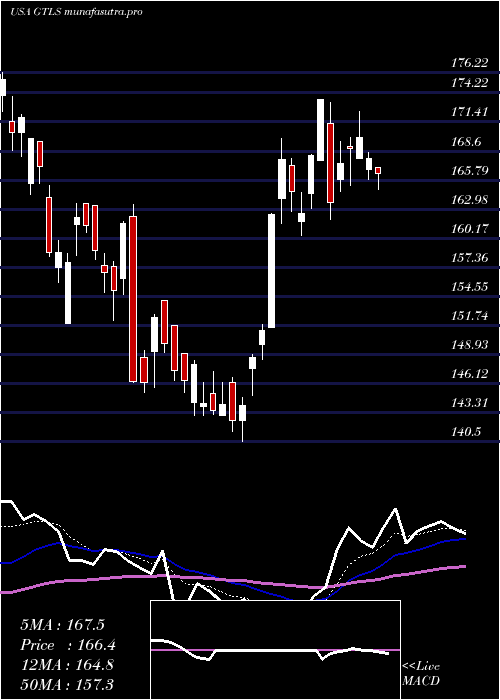This screenshot has height=700, width=500.
Task: Click the 174.22 price level label
Action: 469,83
